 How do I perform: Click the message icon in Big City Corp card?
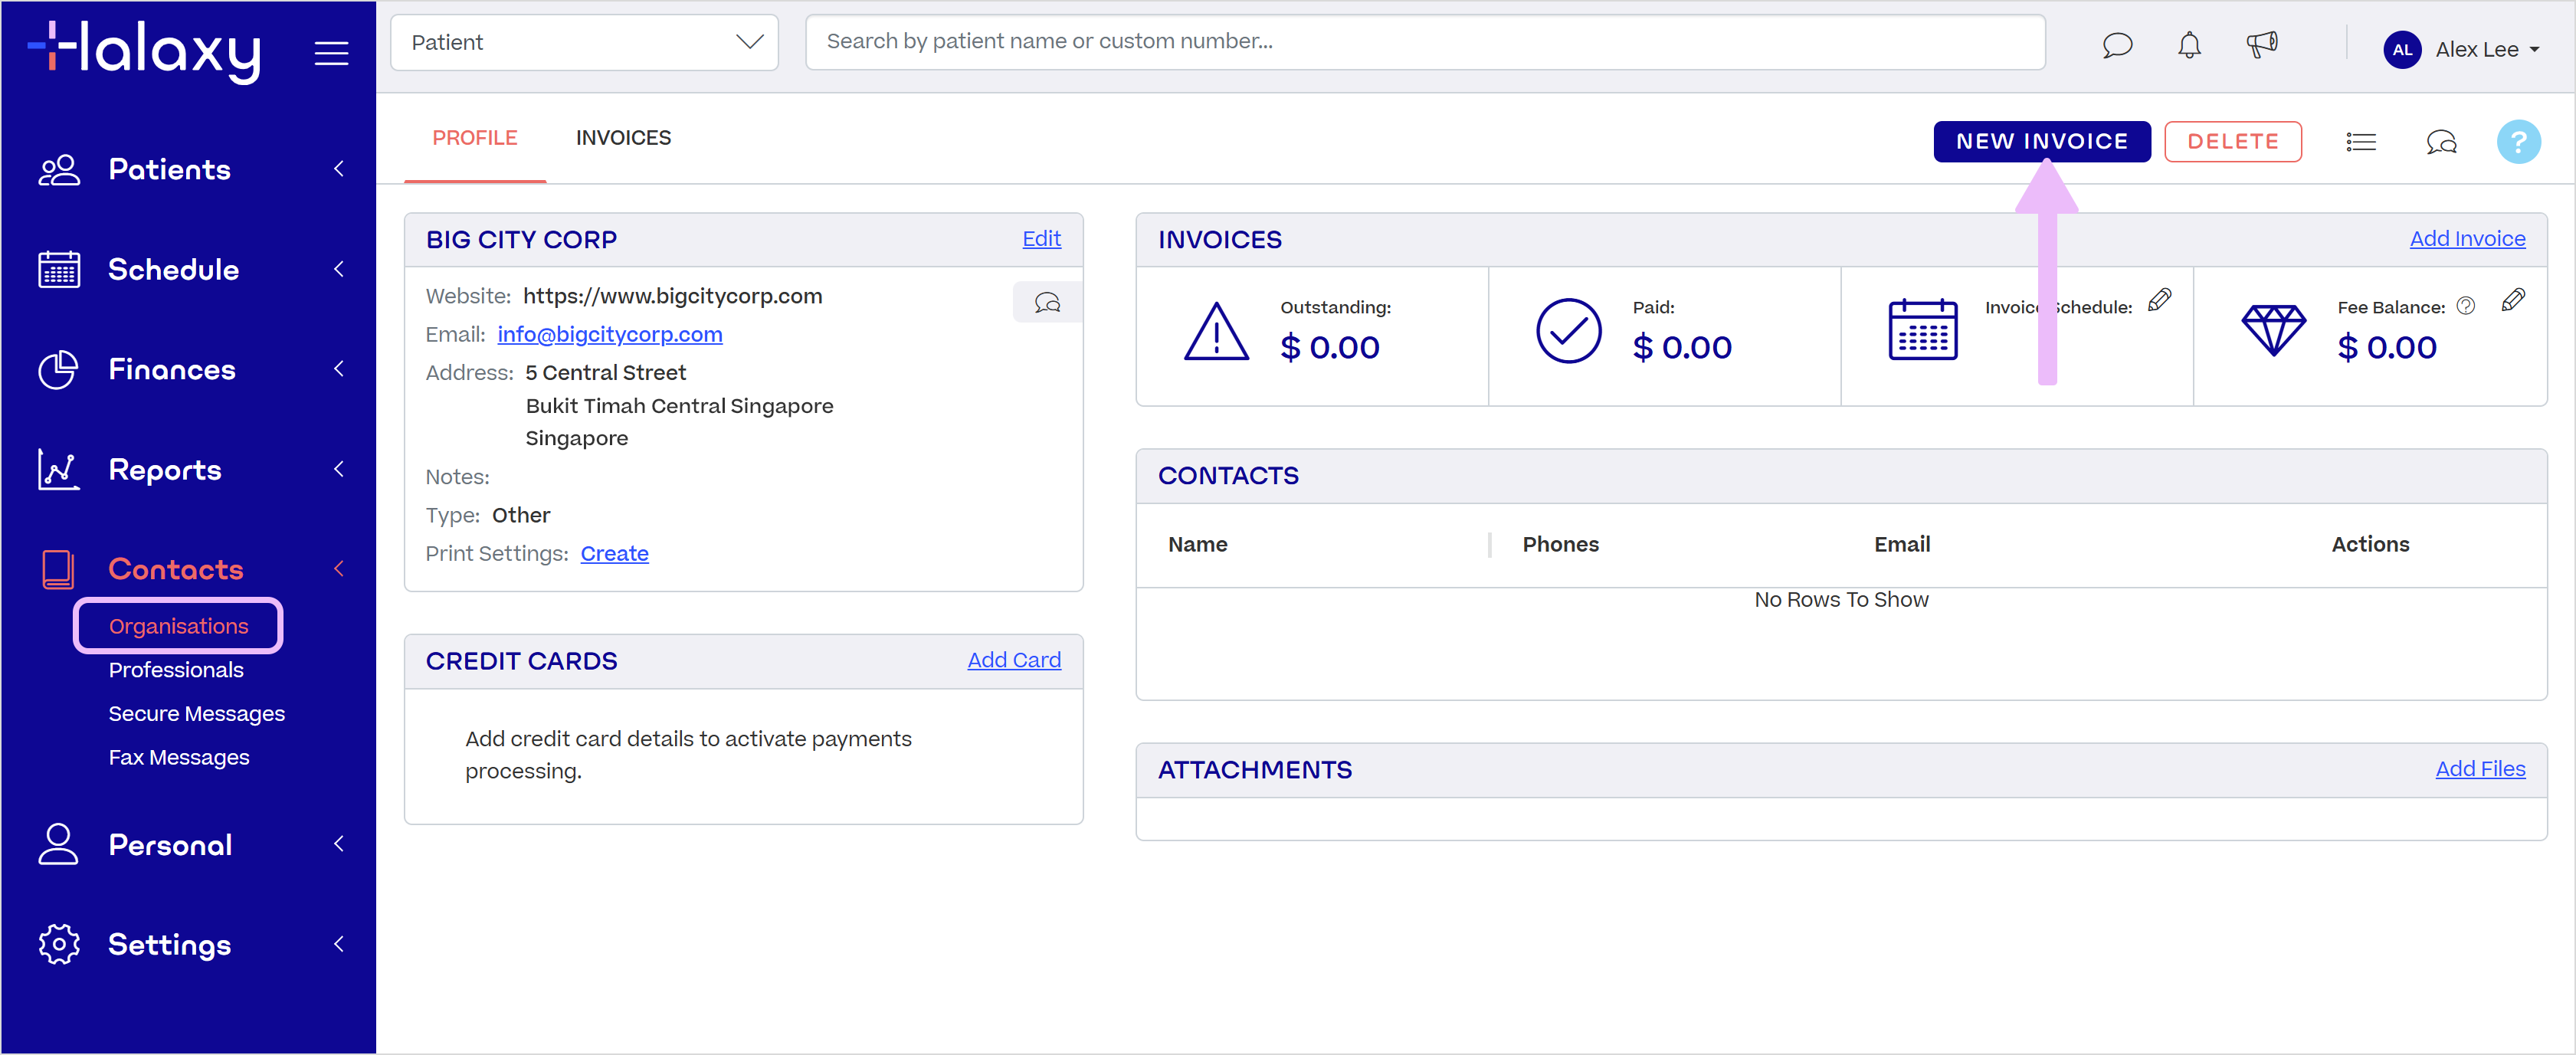pyautogui.click(x=1047, y=302)
